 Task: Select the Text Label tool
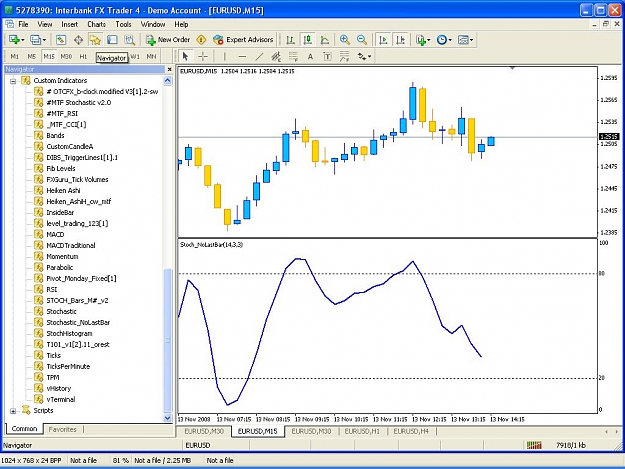(327, 57)
